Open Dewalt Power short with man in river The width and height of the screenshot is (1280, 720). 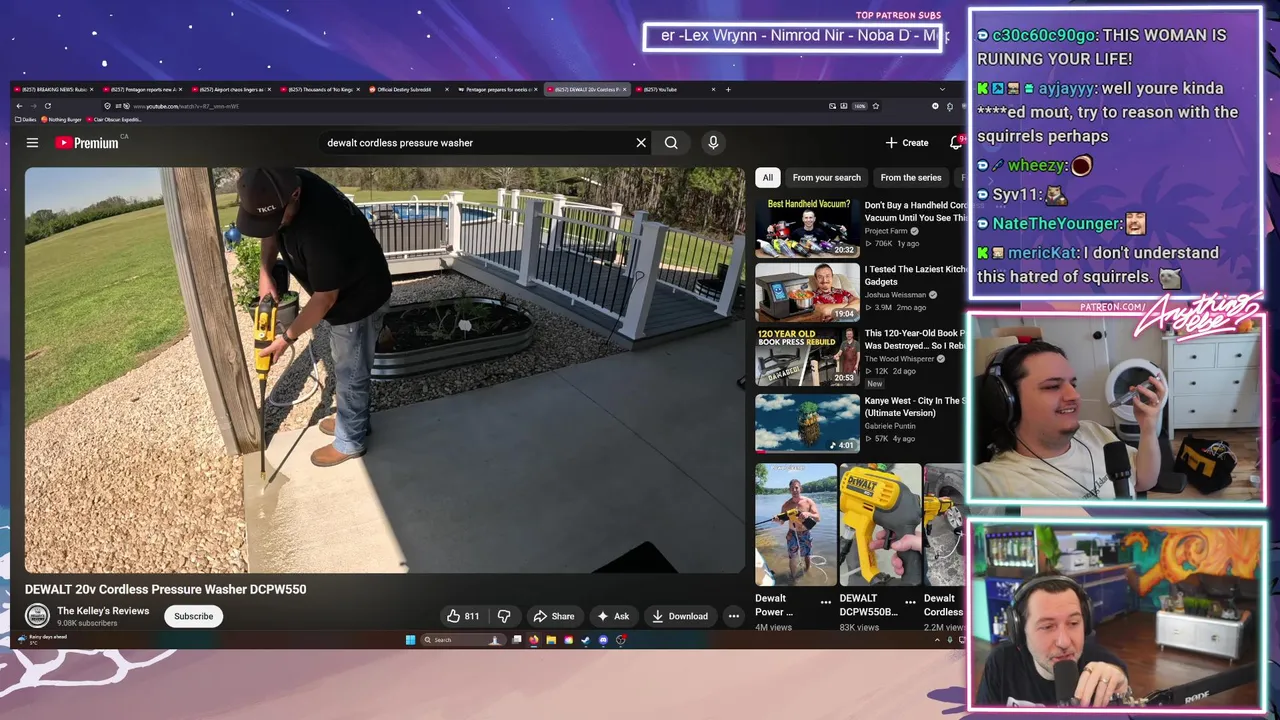[795, 524]
